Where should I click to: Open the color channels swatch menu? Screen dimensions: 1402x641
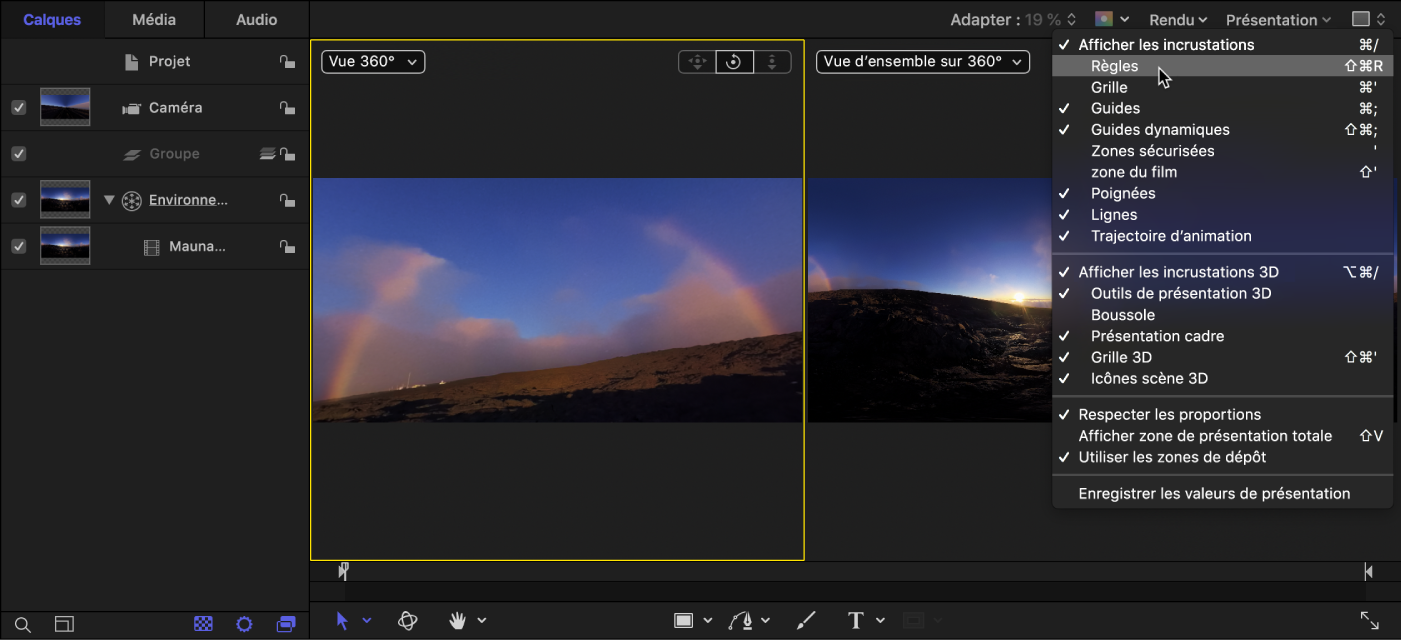point(1111,19)
